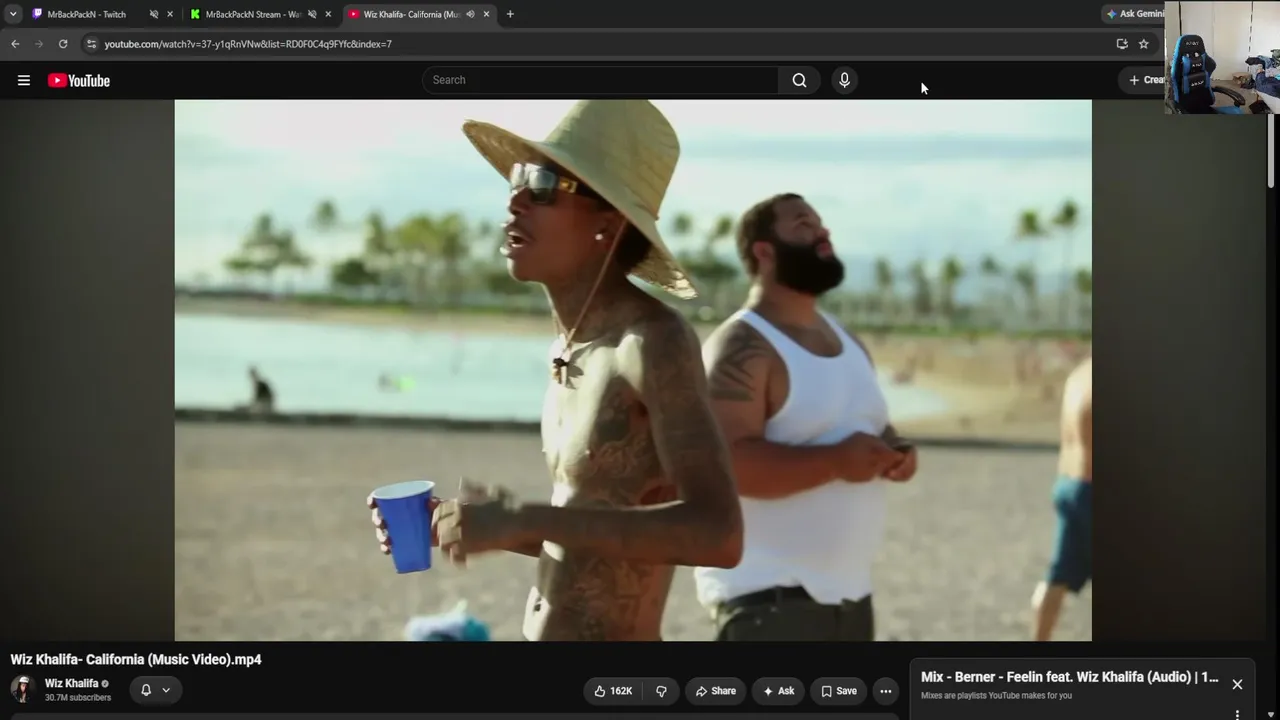Open more actions three-dot menu

(x=886, y=691)
